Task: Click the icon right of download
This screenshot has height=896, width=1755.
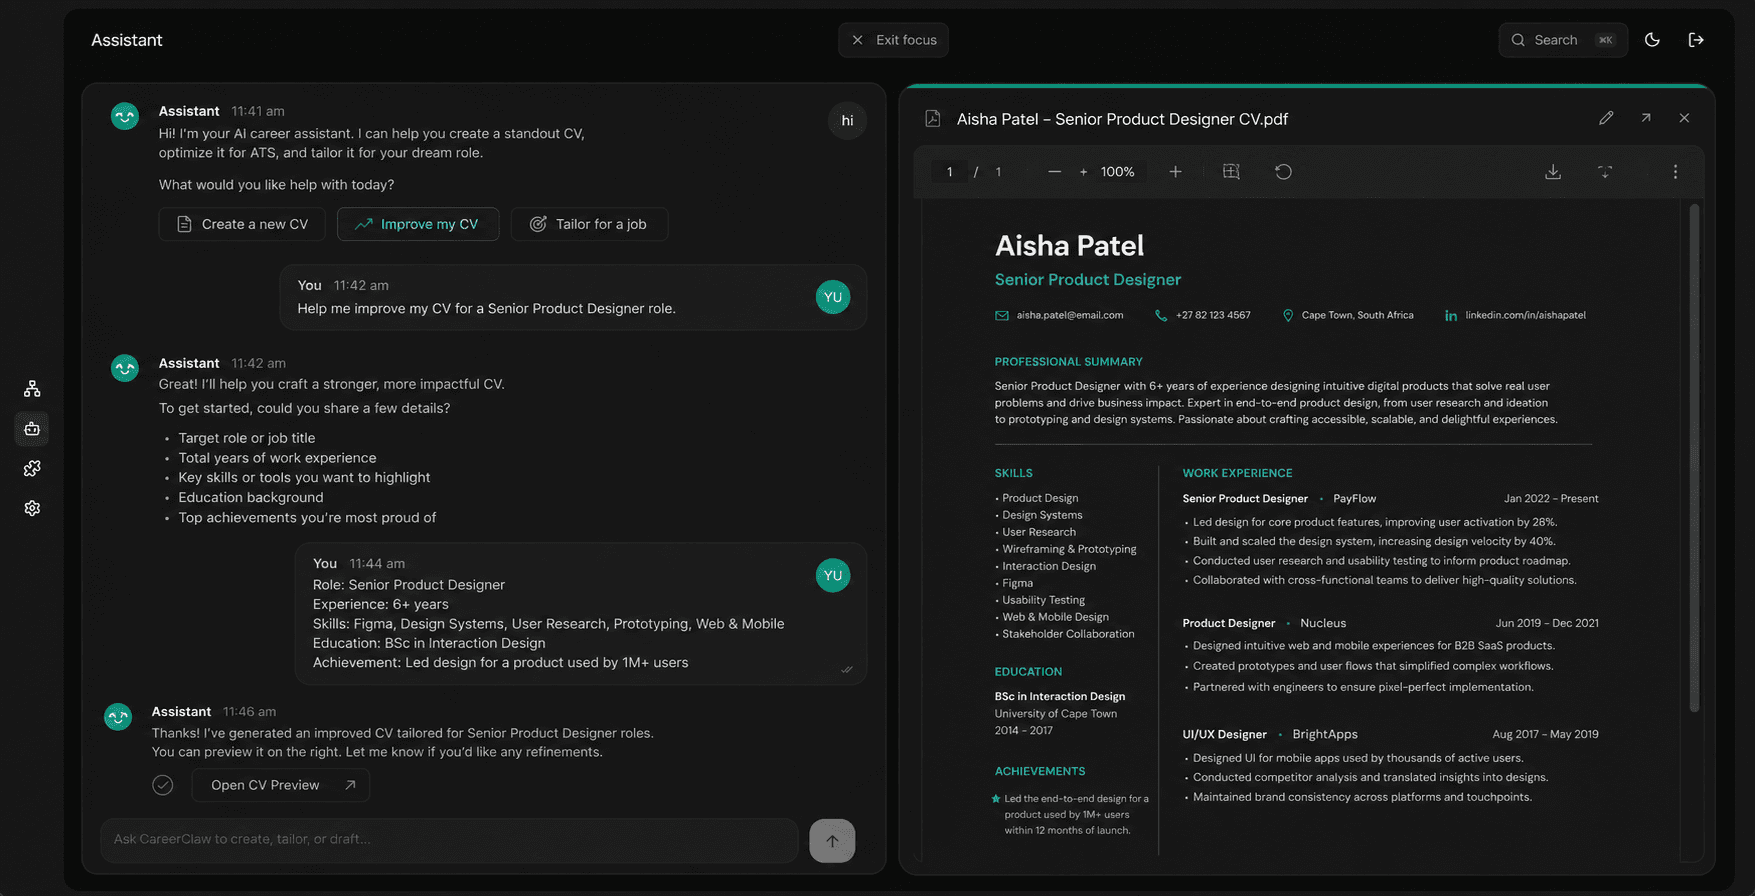Action: click(1605, 172)
